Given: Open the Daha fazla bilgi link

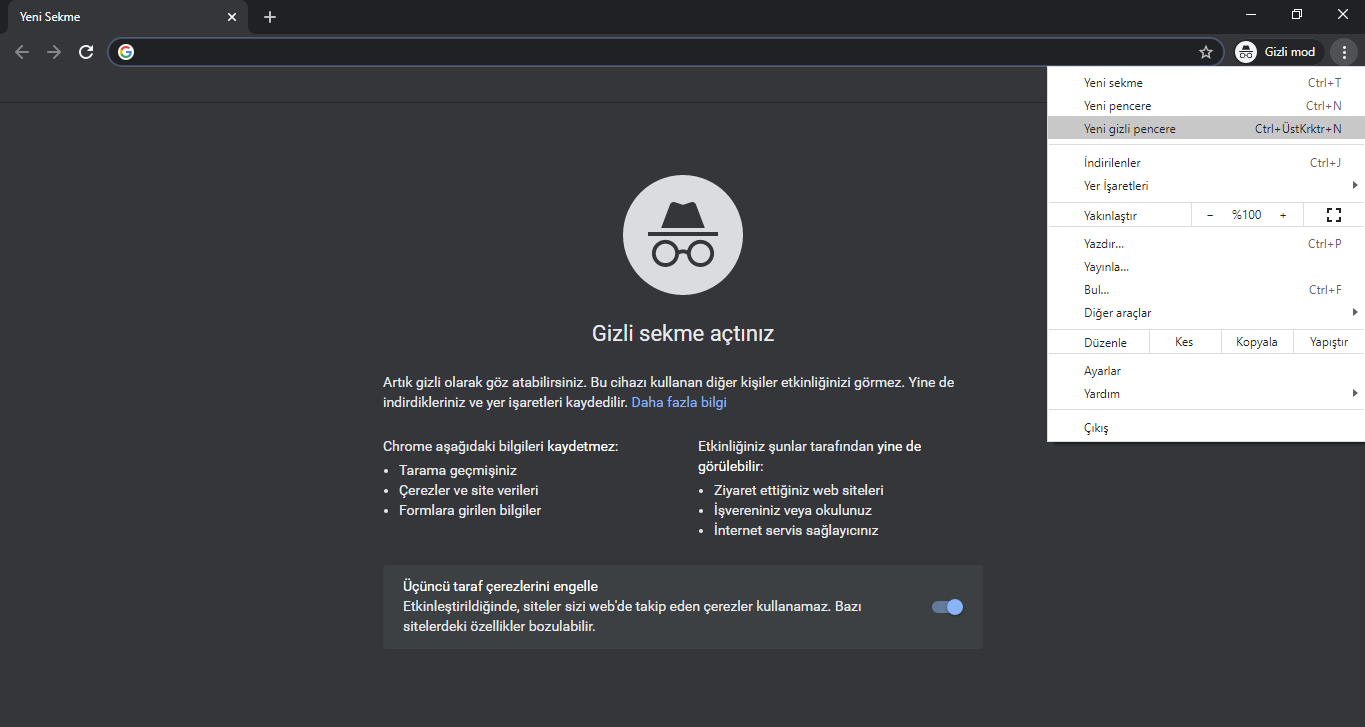Looking at the screenshot, I should tap(678, 402).
